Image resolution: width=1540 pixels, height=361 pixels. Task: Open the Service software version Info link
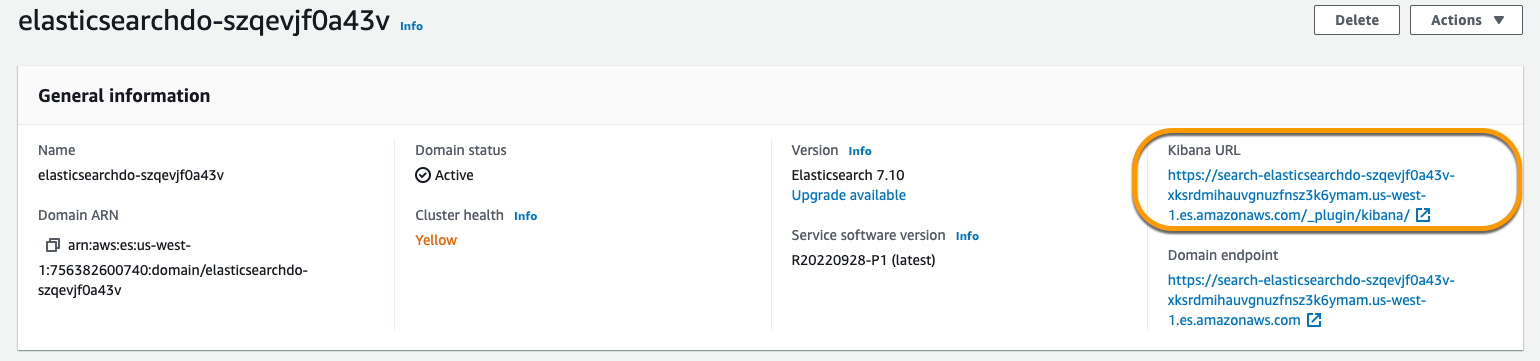click(x=967, y=236)
